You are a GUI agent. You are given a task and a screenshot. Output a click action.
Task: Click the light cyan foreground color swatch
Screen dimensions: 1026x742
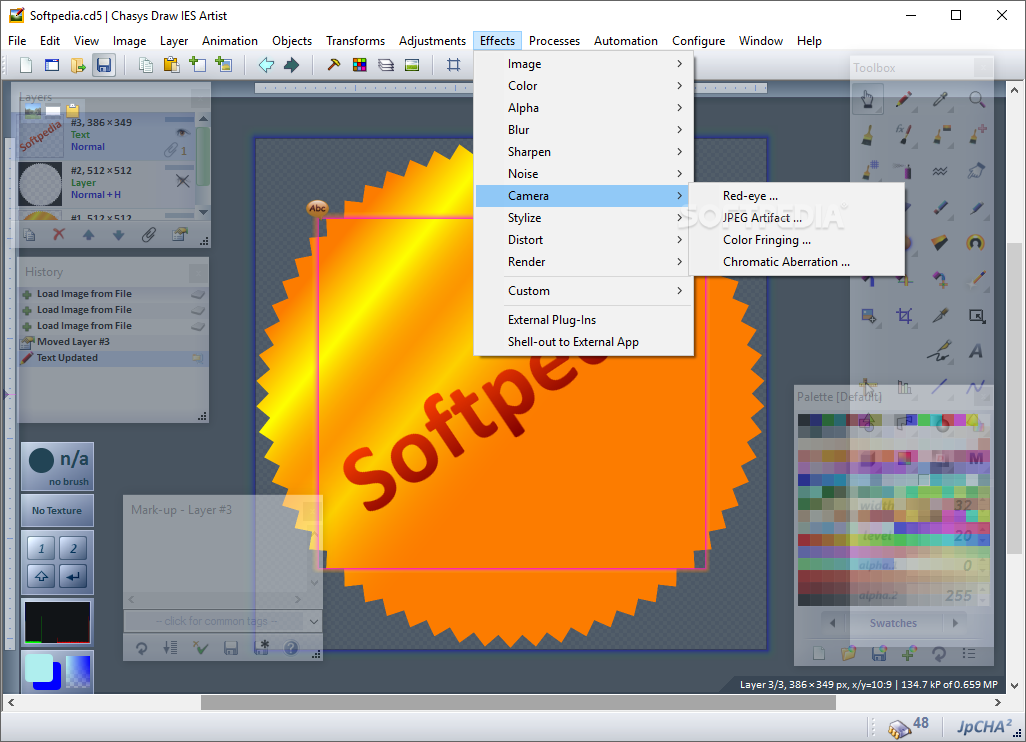pos(38,667)
